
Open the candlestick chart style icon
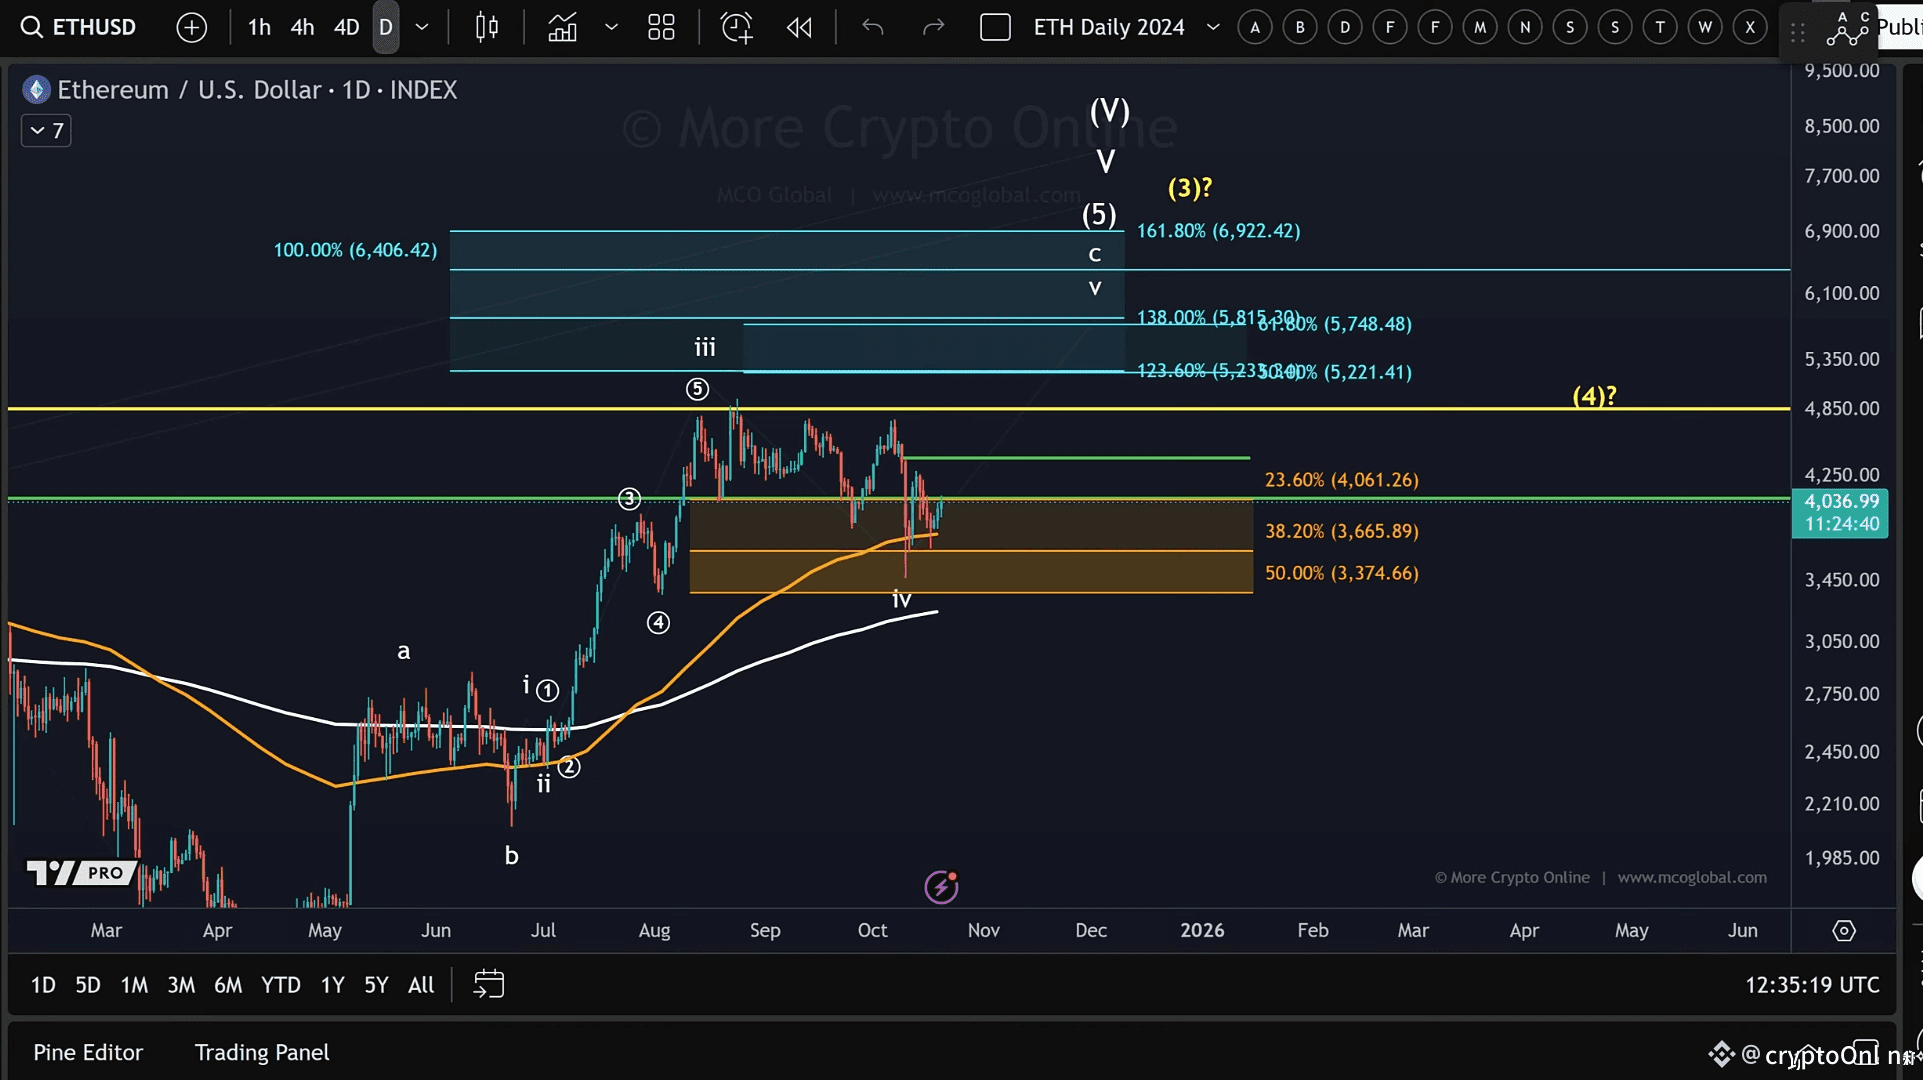(x=487, y=27)
